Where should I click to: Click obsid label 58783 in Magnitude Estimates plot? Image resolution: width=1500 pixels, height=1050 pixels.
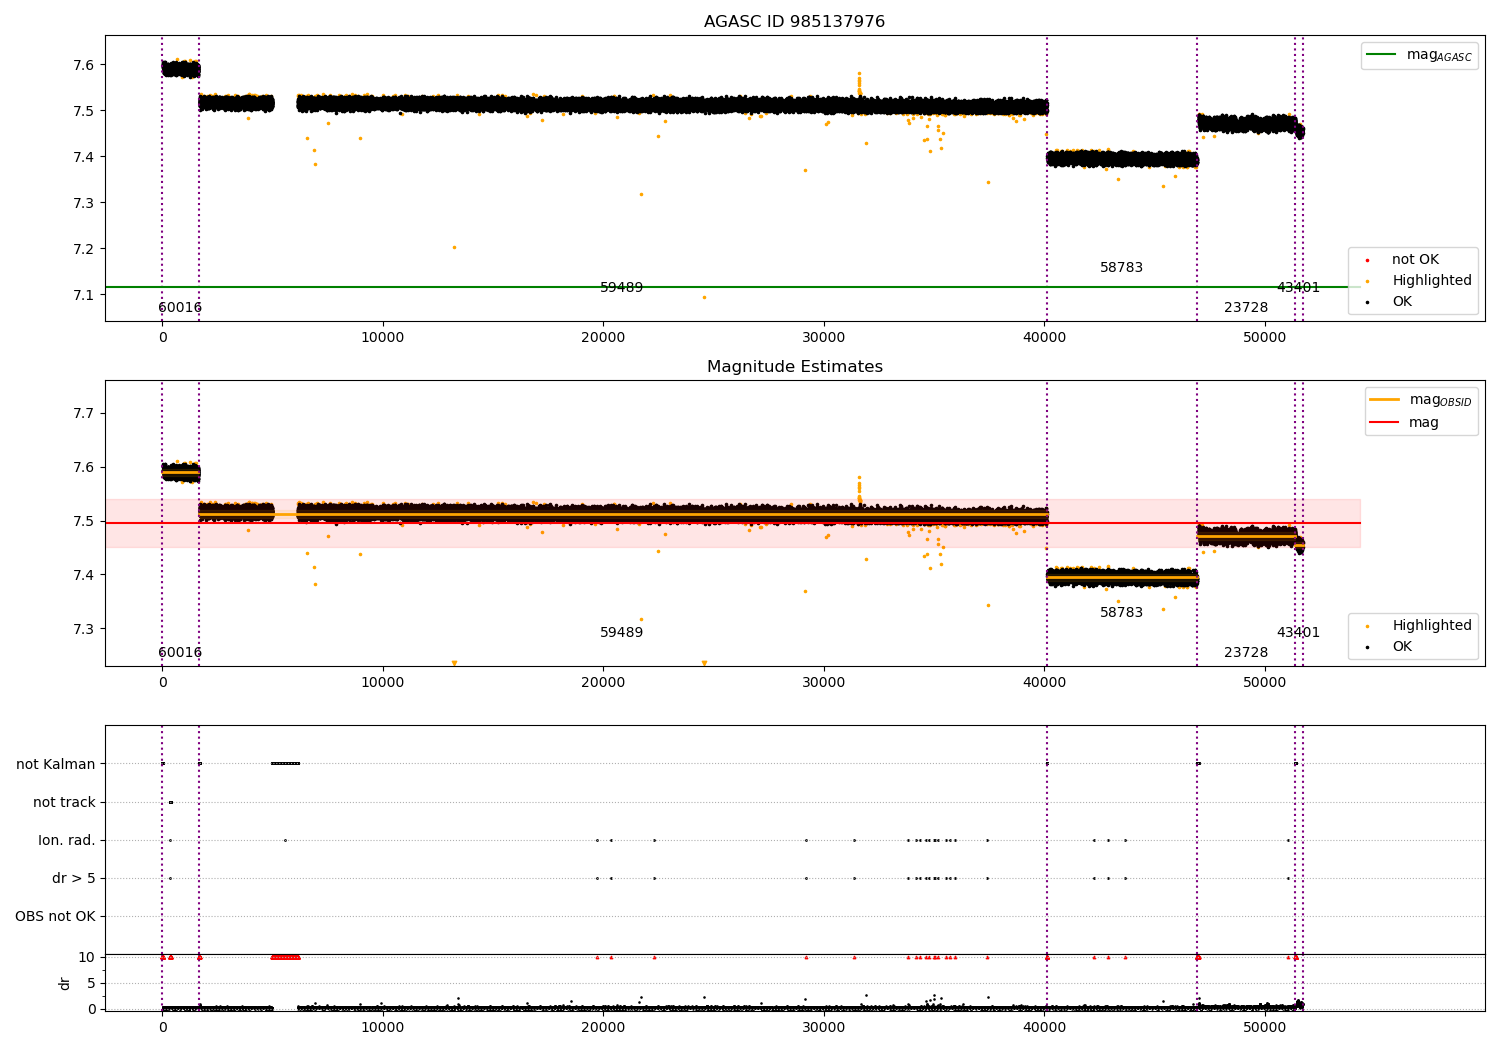pos(1121,613)
